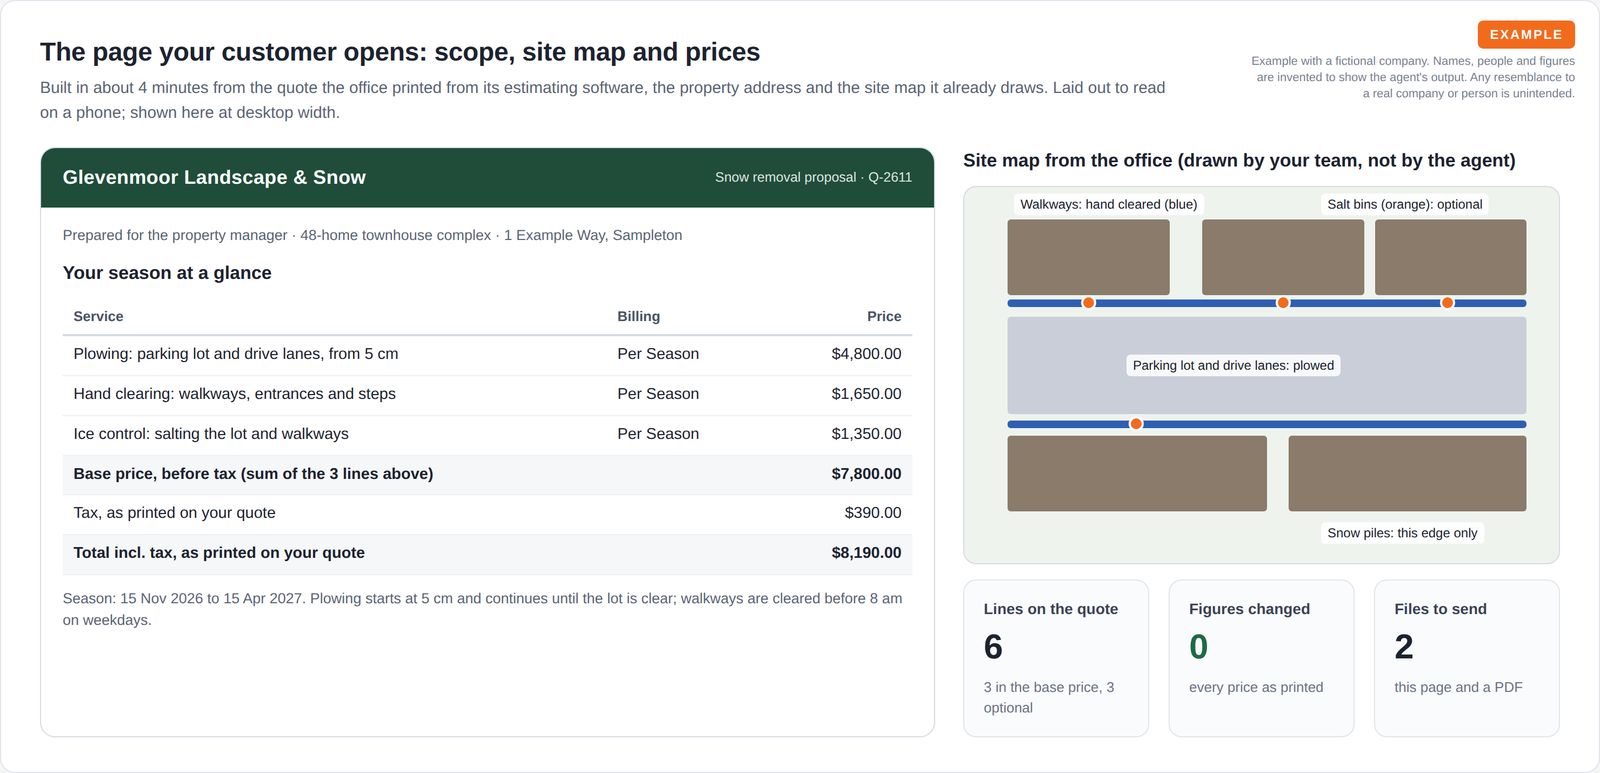This screenshot has height=773, width=1600.
Task: Click the 'Prepared for the property manager' line
Action: pyautogui.click(x=372, y=235)
